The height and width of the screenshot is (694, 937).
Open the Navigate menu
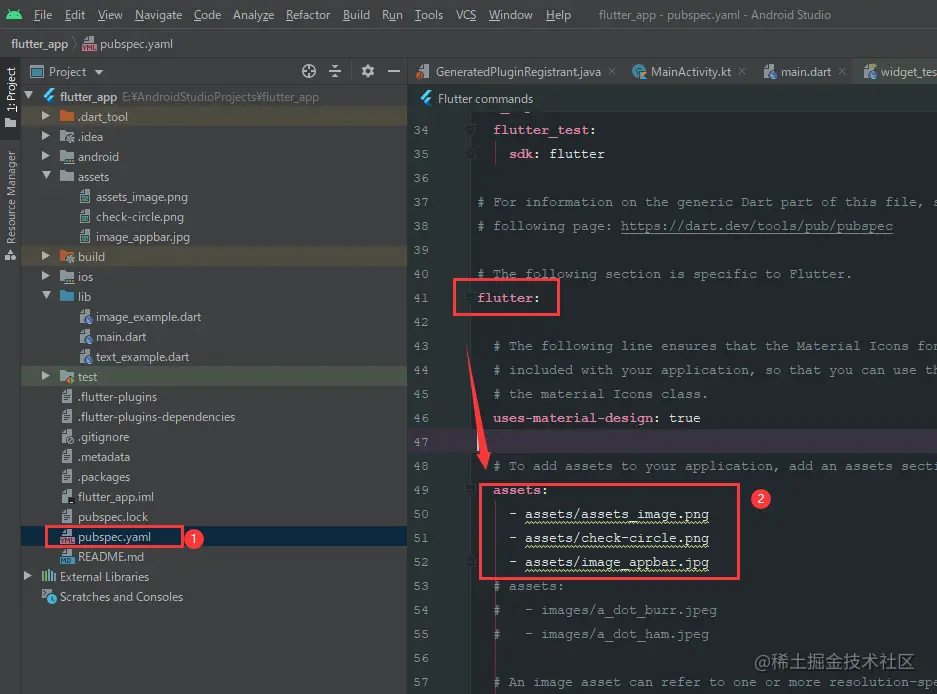pyautogui.click(x=158, y=15)
